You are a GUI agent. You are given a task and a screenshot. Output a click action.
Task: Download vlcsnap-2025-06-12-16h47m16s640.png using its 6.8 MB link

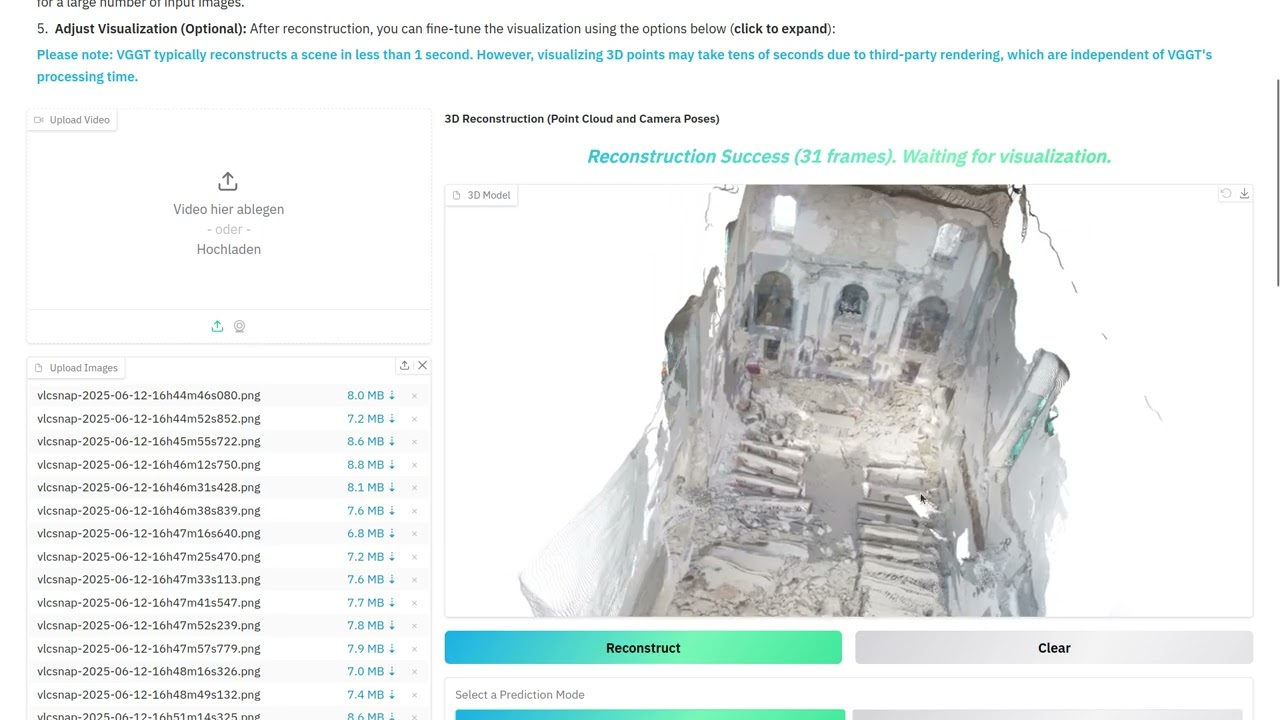tap(371, 533)
